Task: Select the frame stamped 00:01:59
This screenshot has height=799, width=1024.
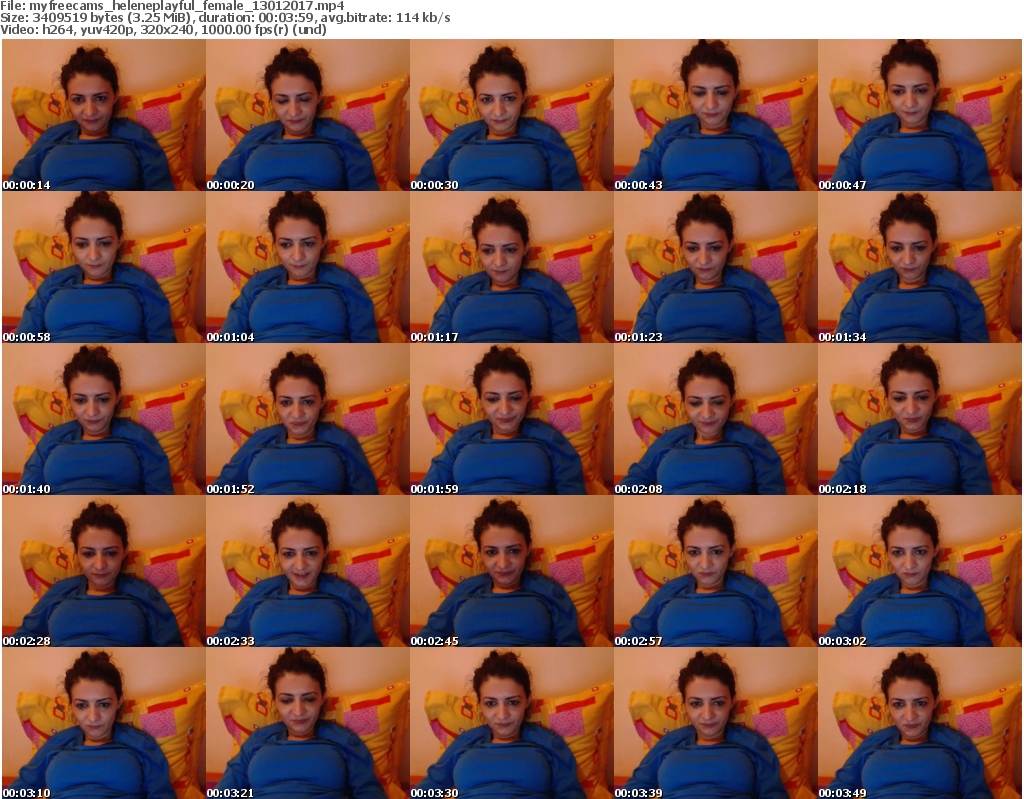Action: 511,419
